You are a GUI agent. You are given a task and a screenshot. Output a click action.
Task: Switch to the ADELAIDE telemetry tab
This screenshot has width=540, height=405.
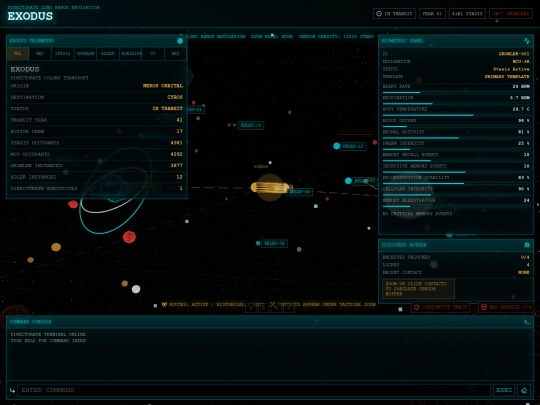131,53
